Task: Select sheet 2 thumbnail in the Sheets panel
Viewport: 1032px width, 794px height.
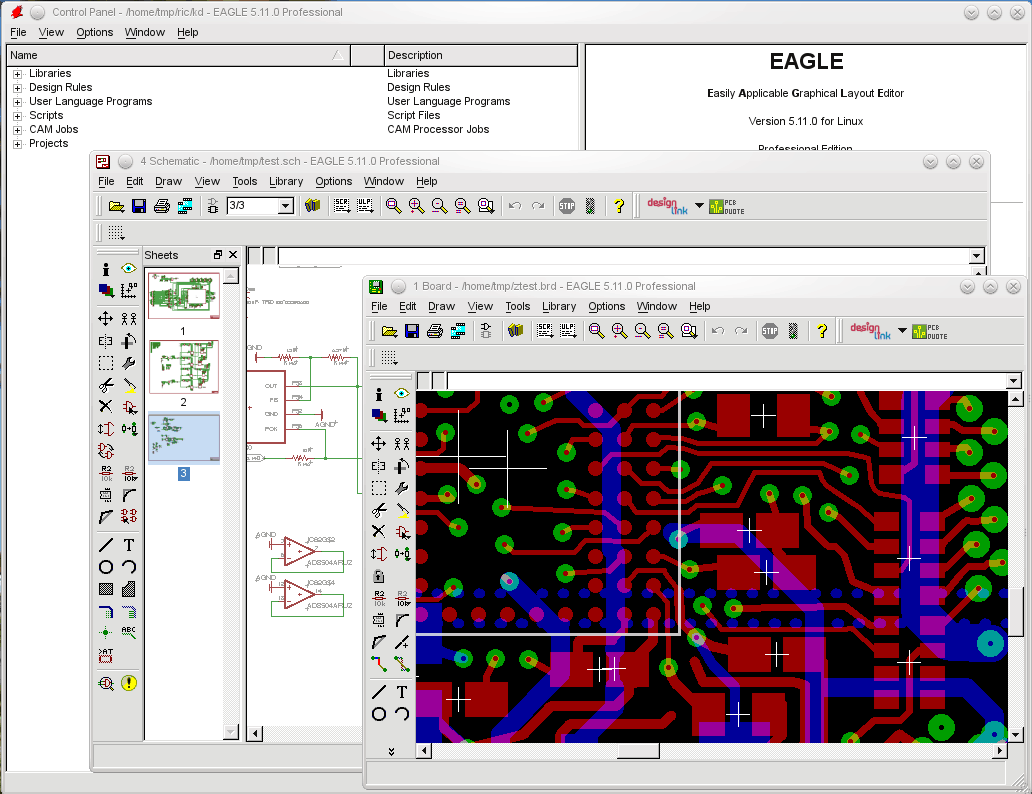Action: point(184,367)
